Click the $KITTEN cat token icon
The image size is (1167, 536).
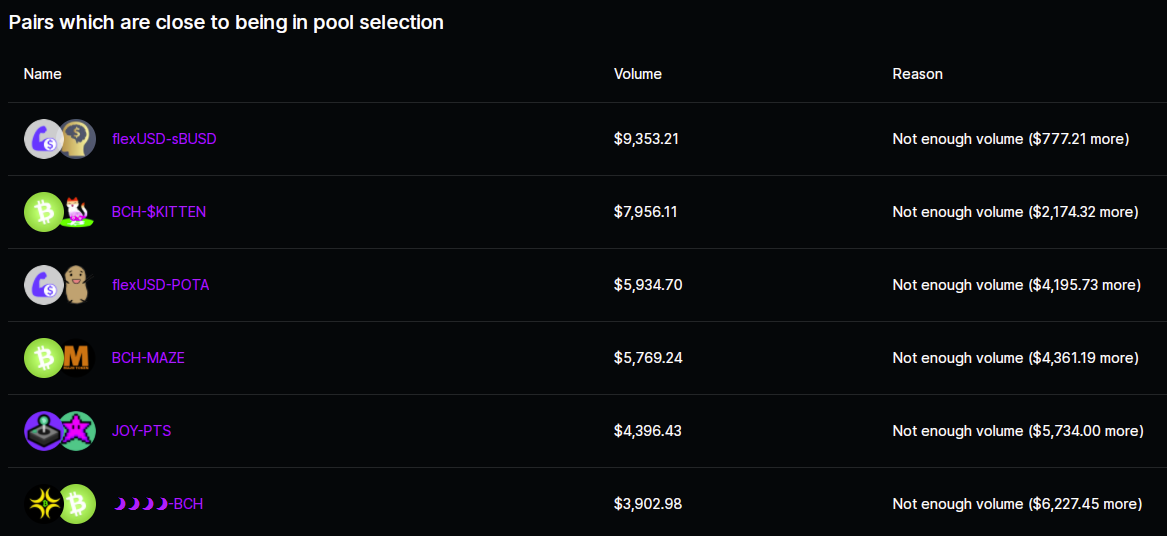pyautogui.click(x=77, y=212)
